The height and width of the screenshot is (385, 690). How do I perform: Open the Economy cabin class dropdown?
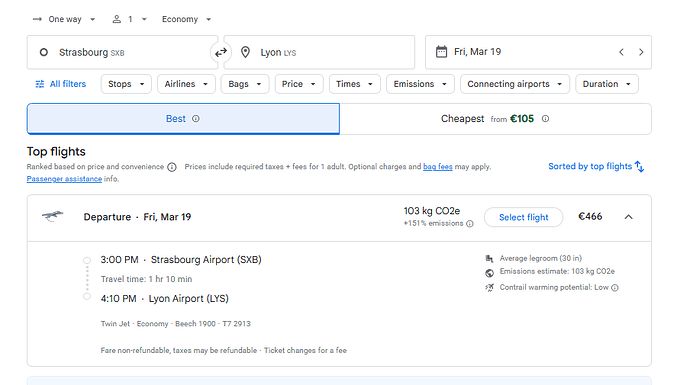[187, 19]
